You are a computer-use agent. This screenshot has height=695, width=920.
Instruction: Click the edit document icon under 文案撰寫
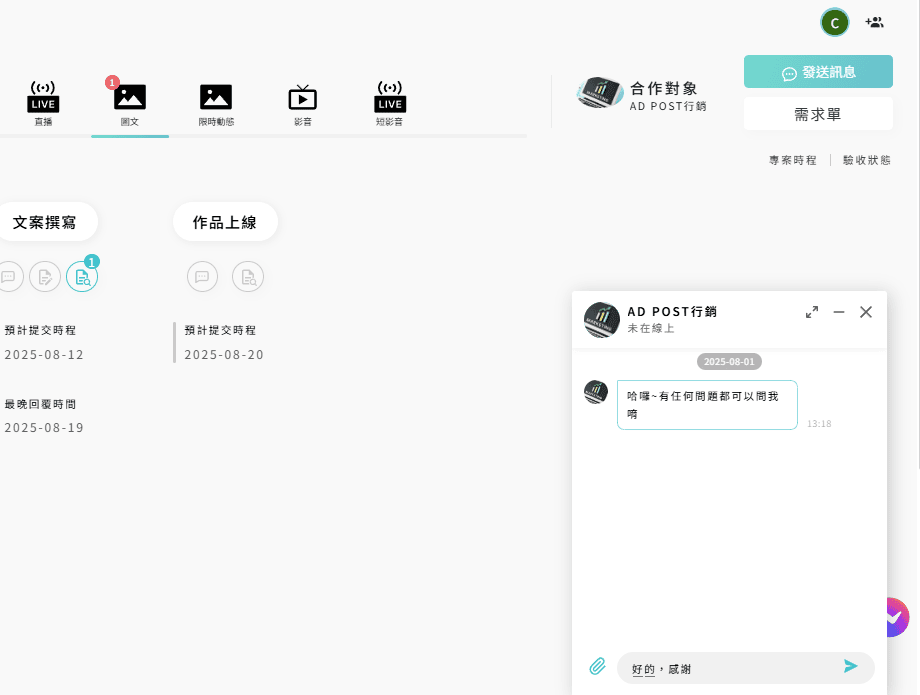45,277
